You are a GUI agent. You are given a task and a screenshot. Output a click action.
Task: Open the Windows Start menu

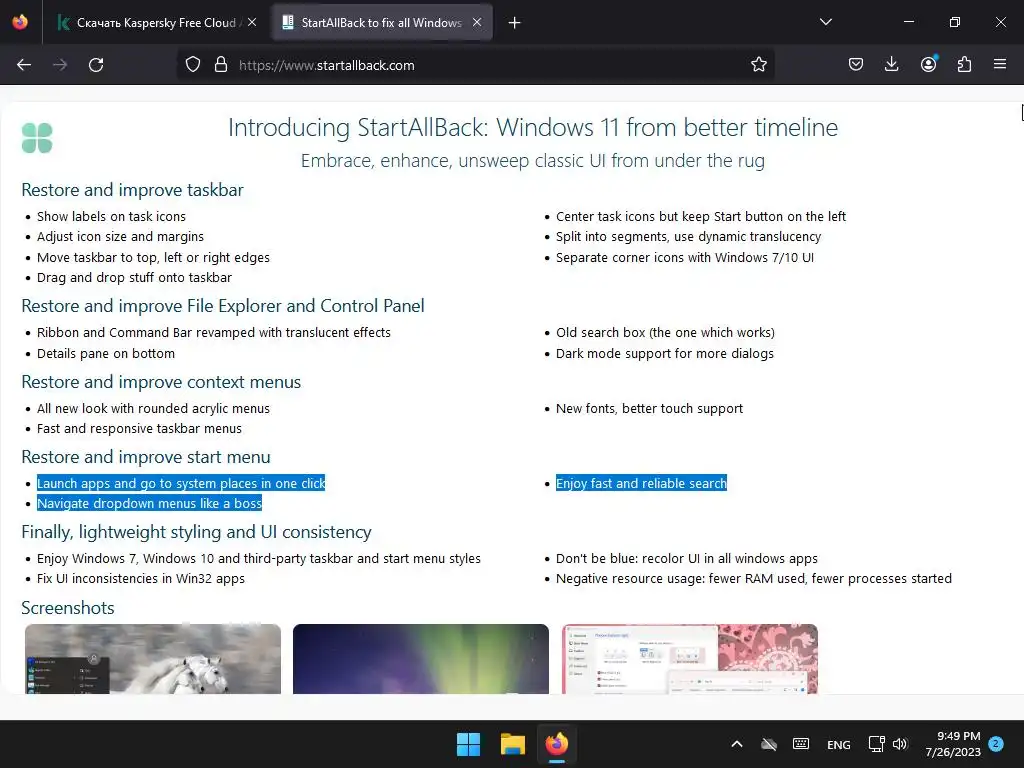[468, 744]
